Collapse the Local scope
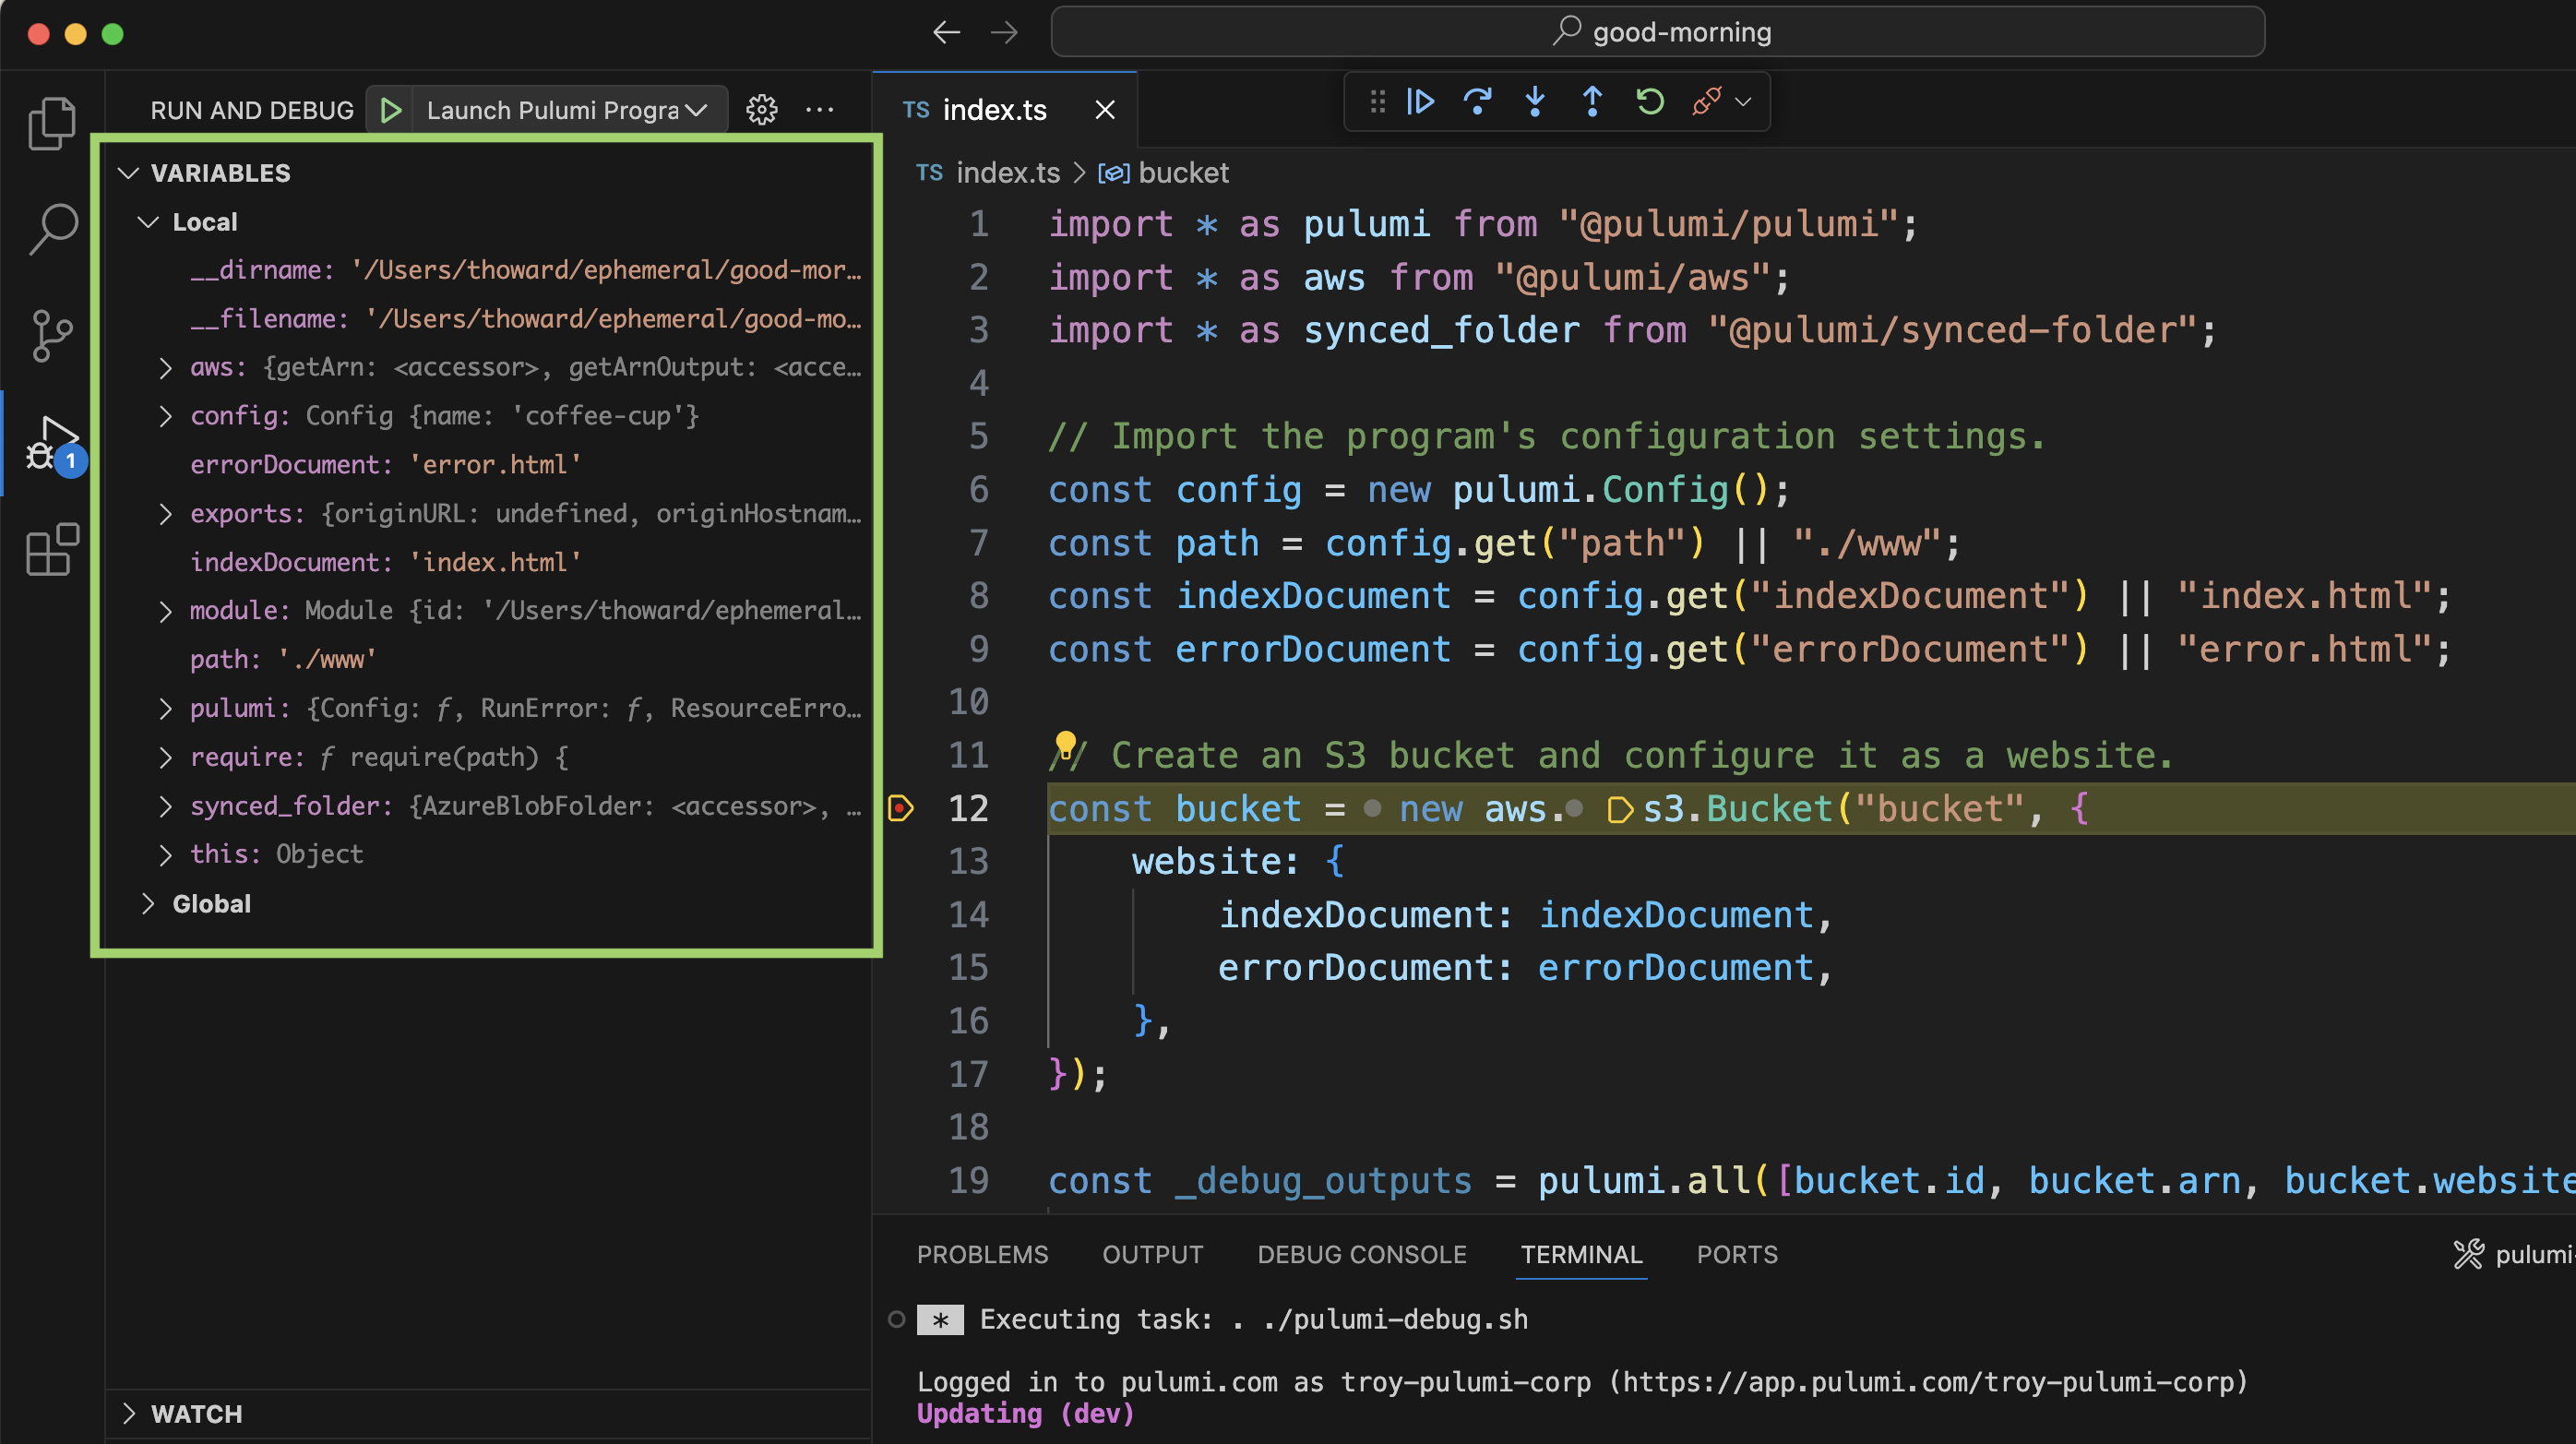Screen dimensions: 2576x1444 point(148,222)
